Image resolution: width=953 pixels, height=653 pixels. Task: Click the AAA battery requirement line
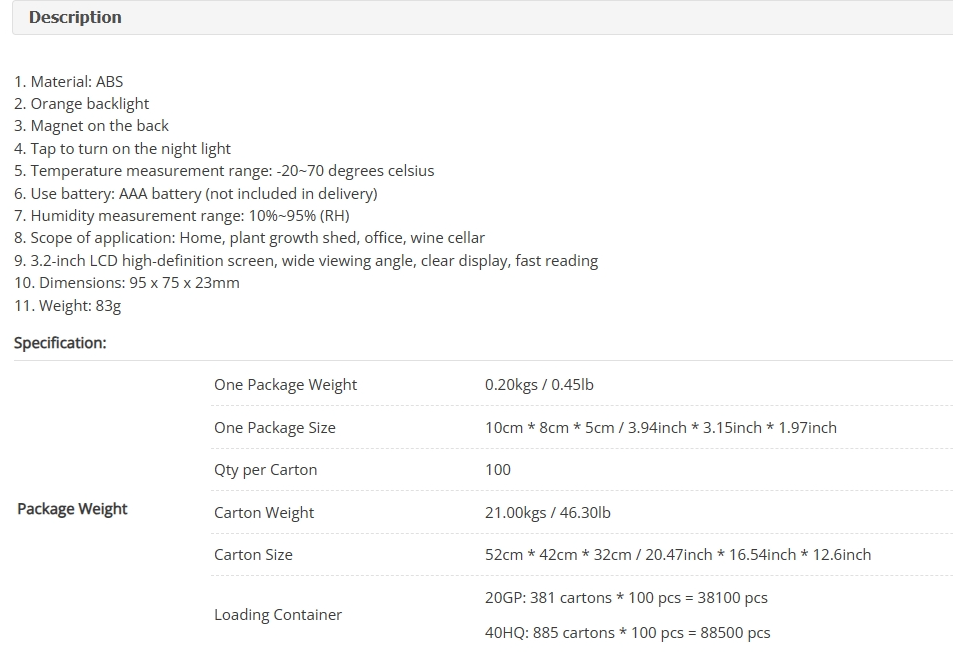196,193
